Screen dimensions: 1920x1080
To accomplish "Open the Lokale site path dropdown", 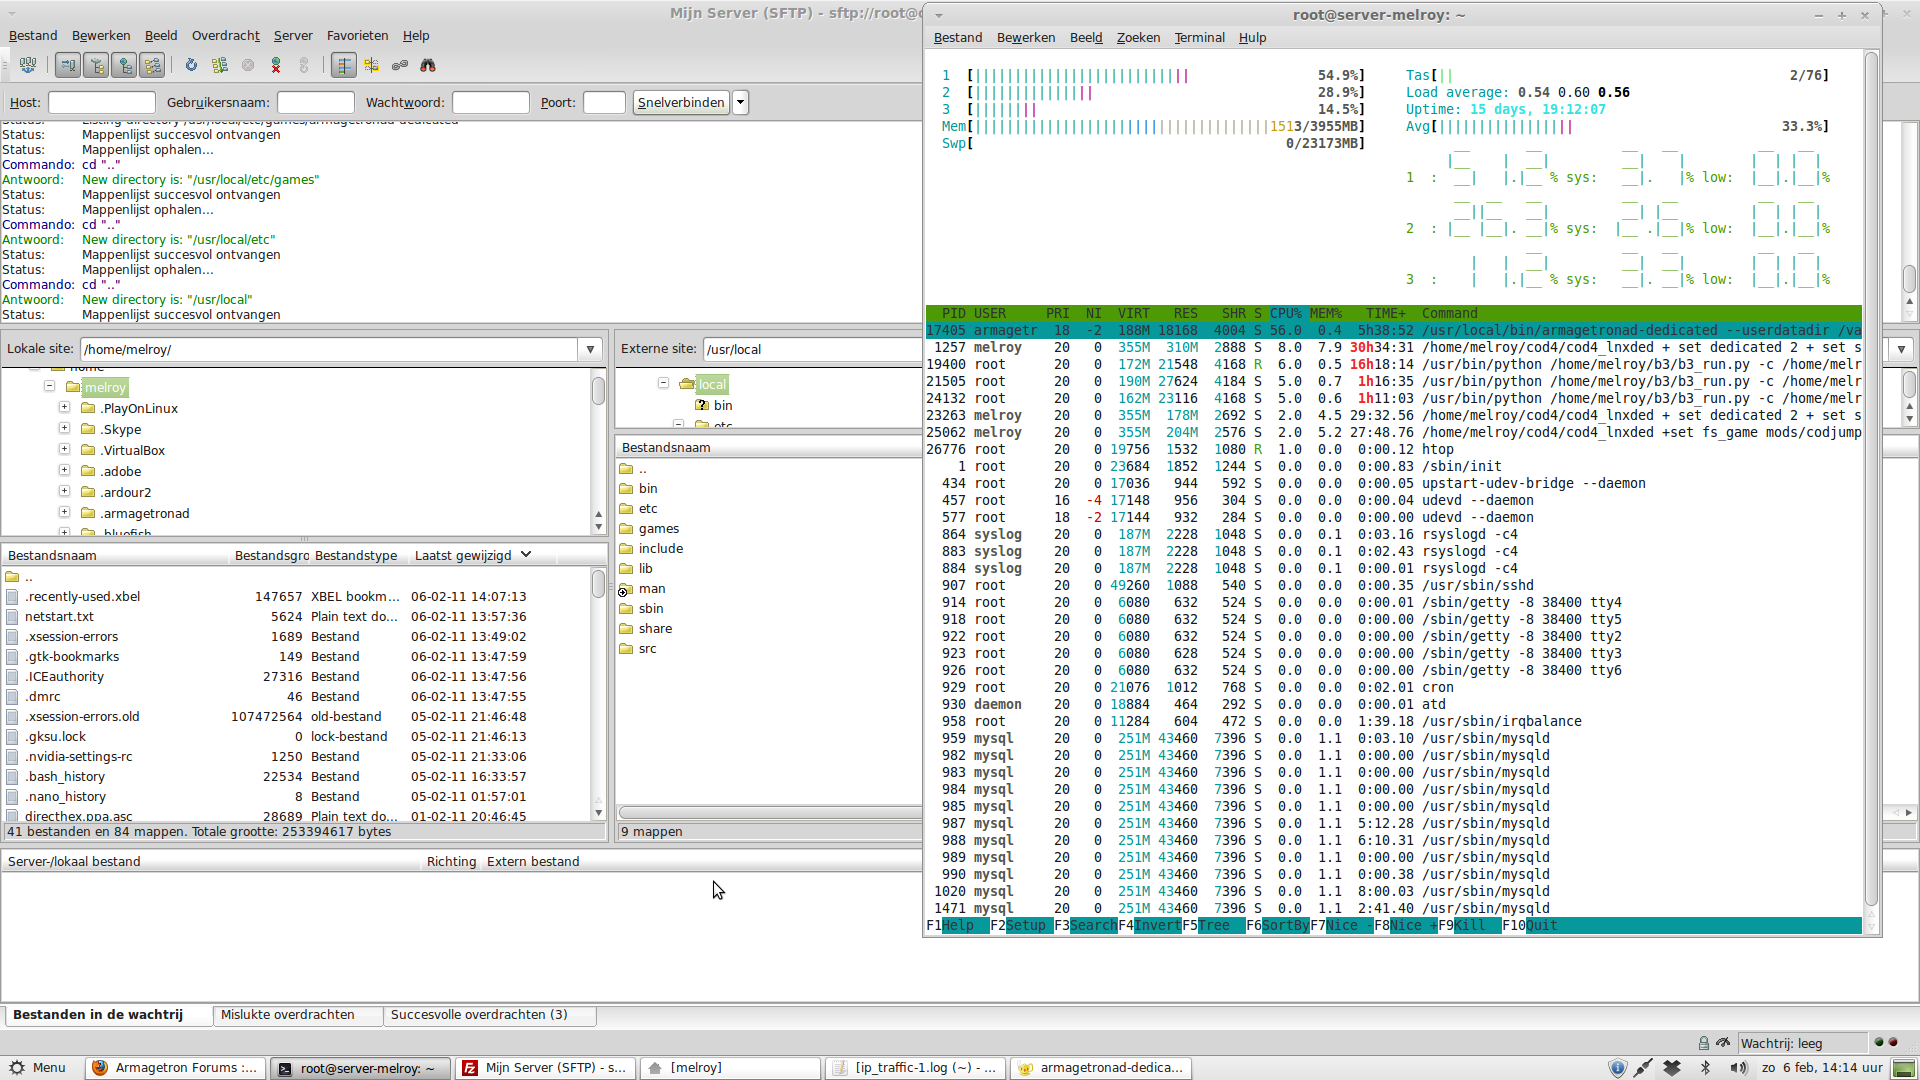I will 590,349.
